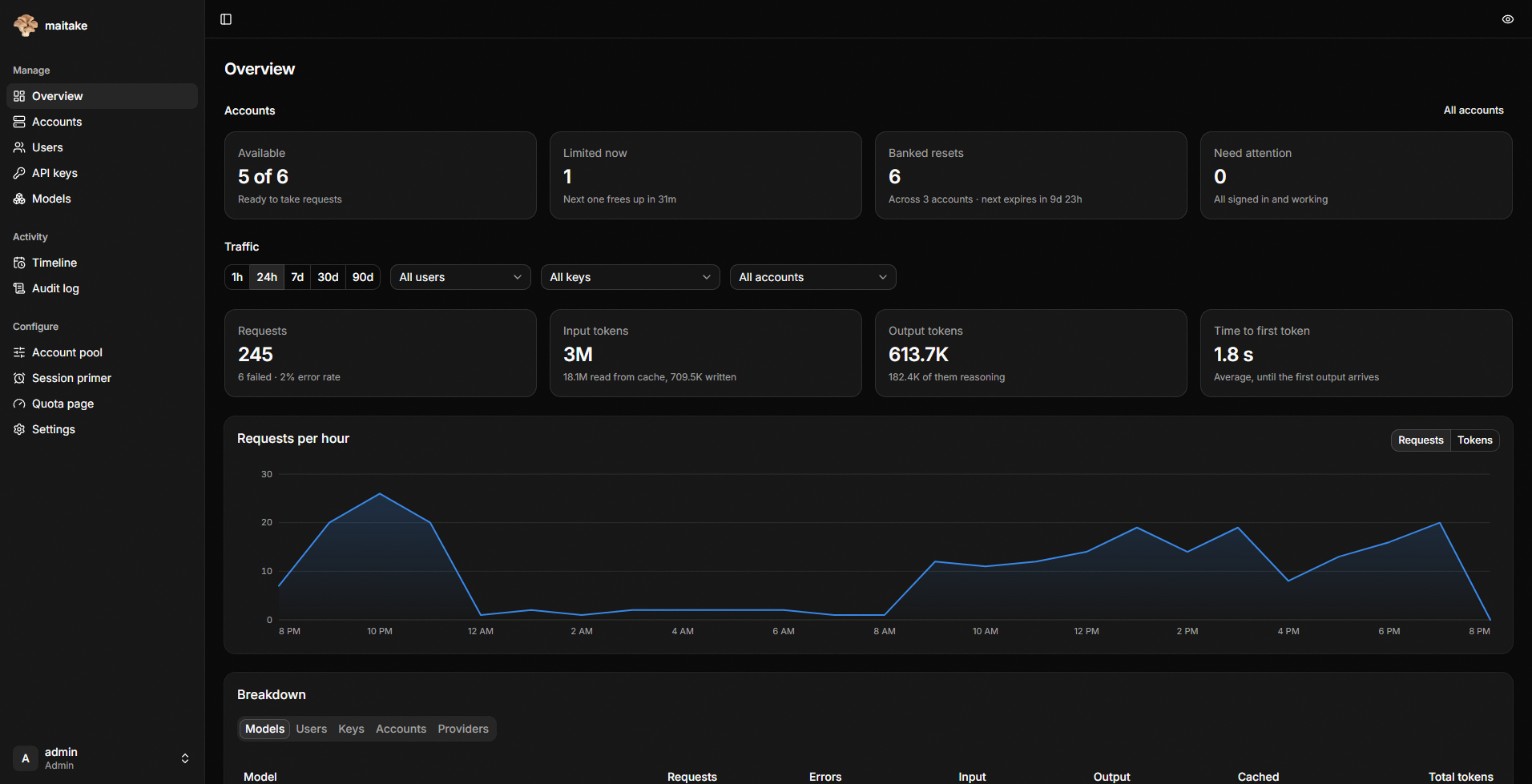Open Timeline under Activity
This screenshot has width=1532, height=784.
54,263
